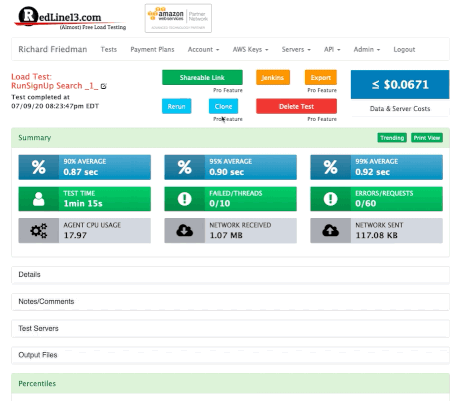Click the cloud upload Network Sent icon

pos(331,231)
